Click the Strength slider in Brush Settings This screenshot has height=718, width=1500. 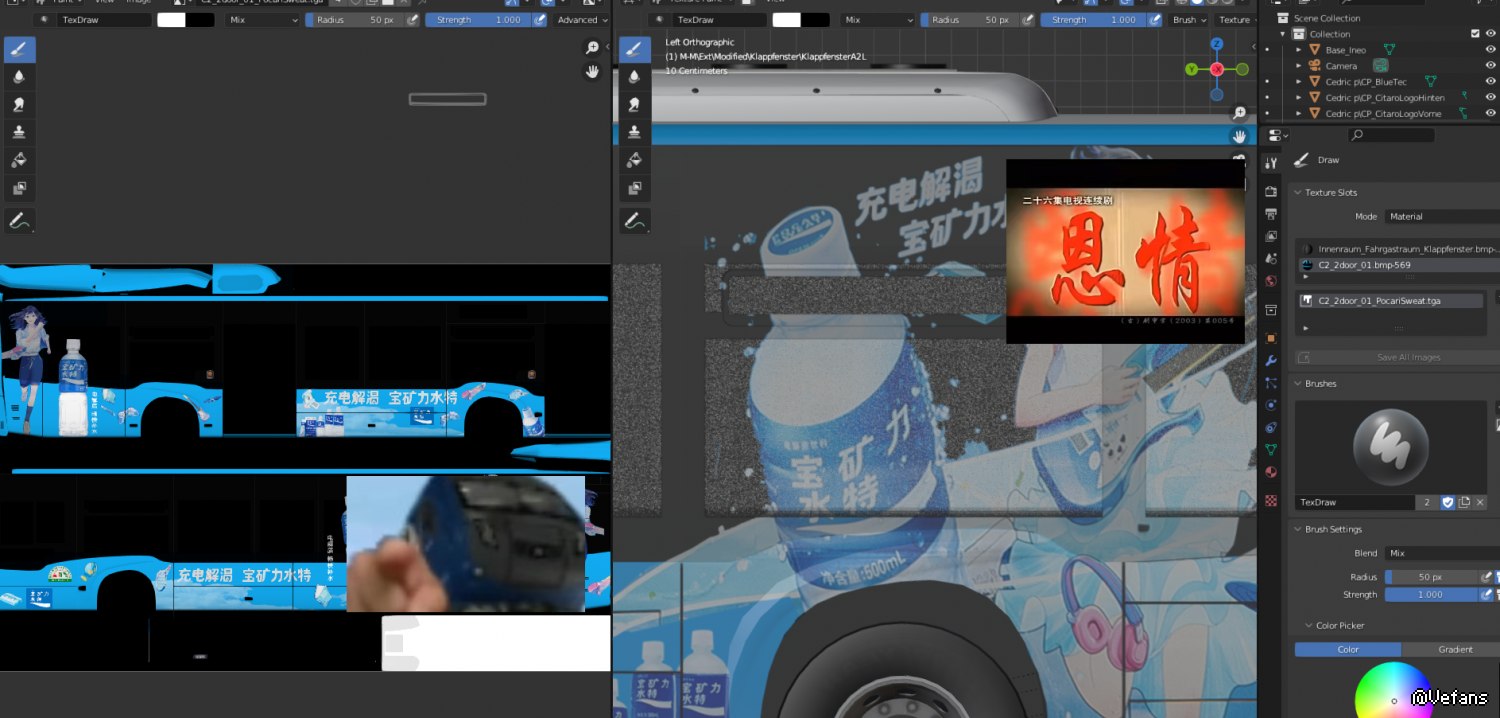(x=1430, y=594)
